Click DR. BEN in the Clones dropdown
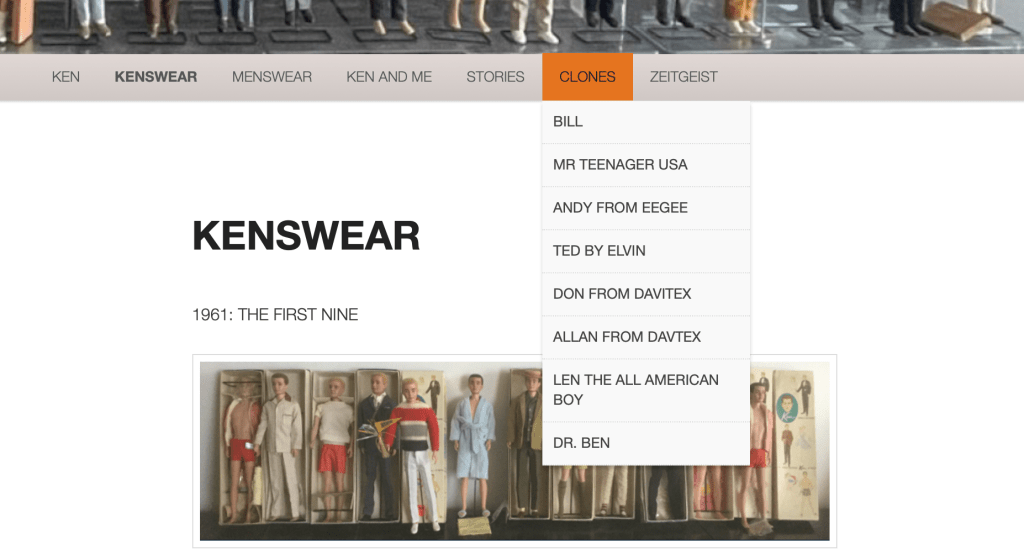Viewport: 1024px width, 550px height. tap(581, 443)
